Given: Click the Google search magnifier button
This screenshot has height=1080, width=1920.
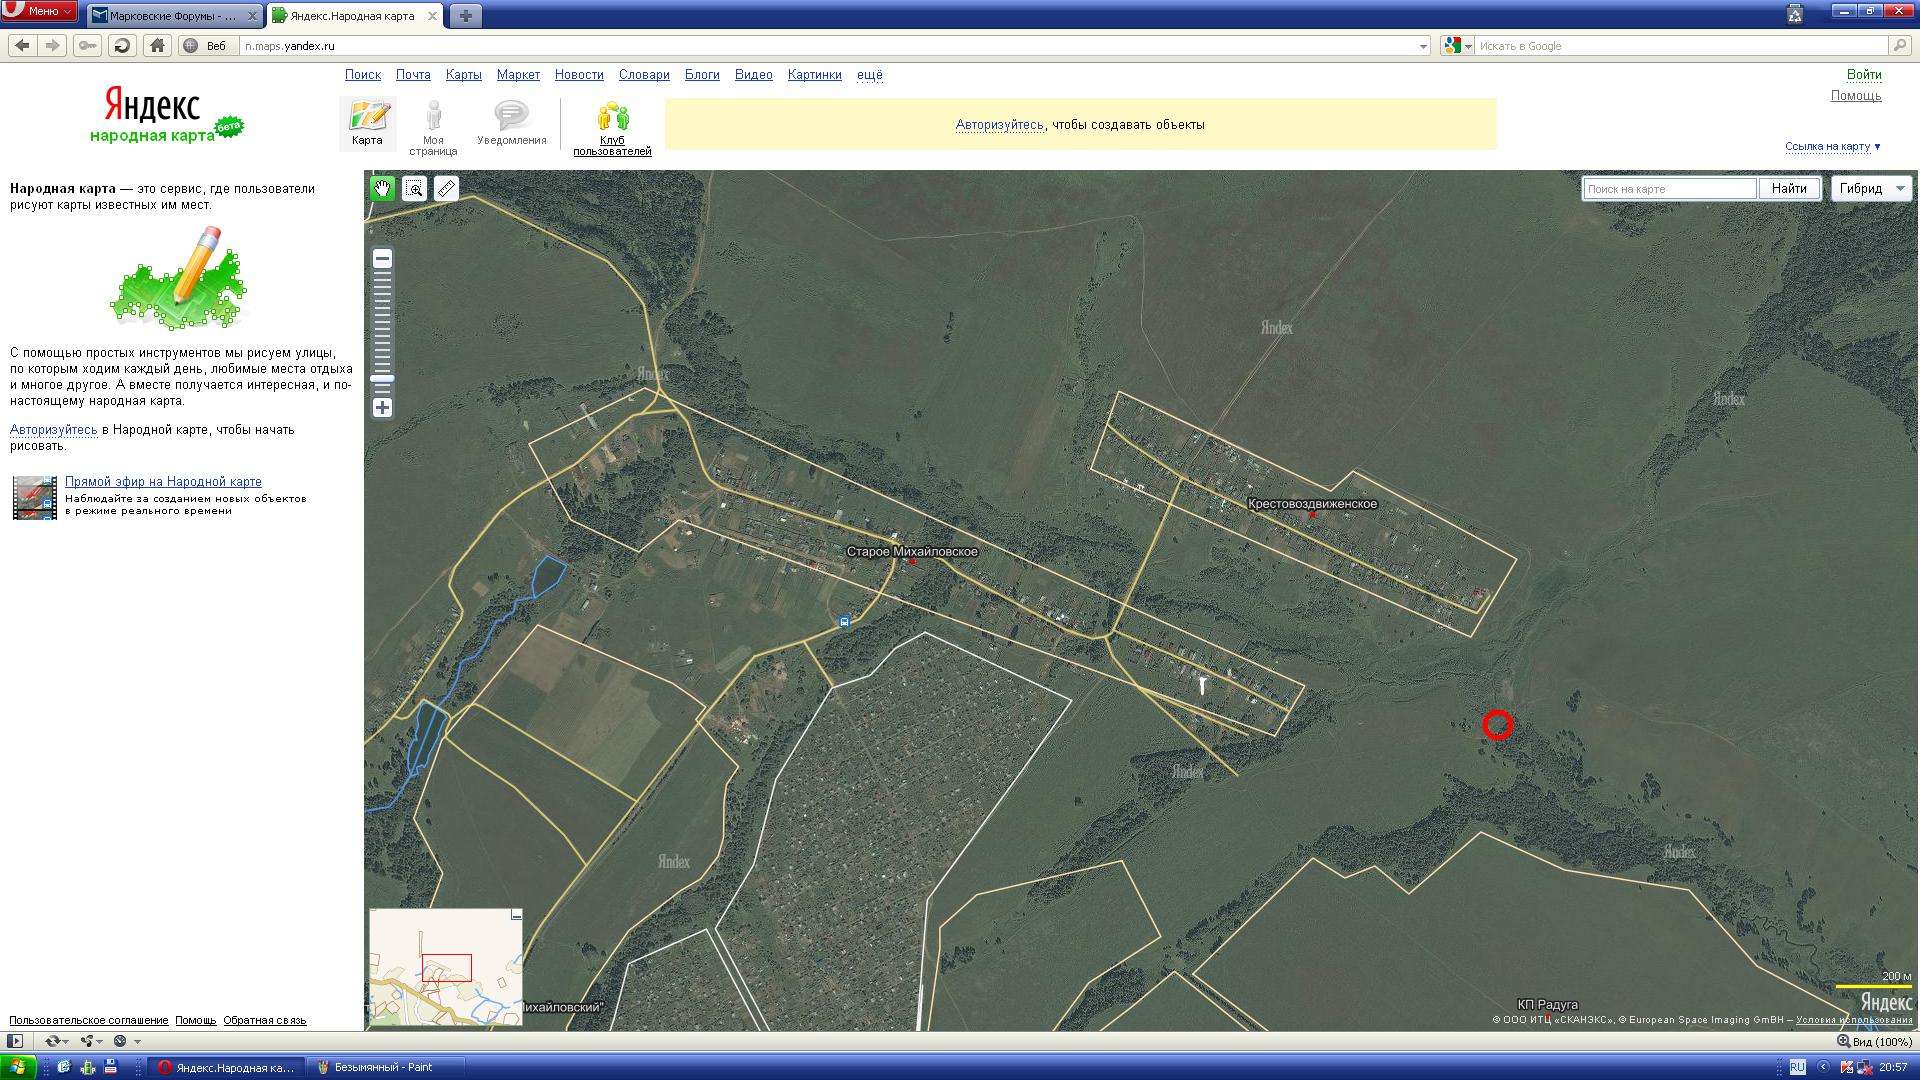Looking at the screenshot, I should click(x=1899, y=45).
